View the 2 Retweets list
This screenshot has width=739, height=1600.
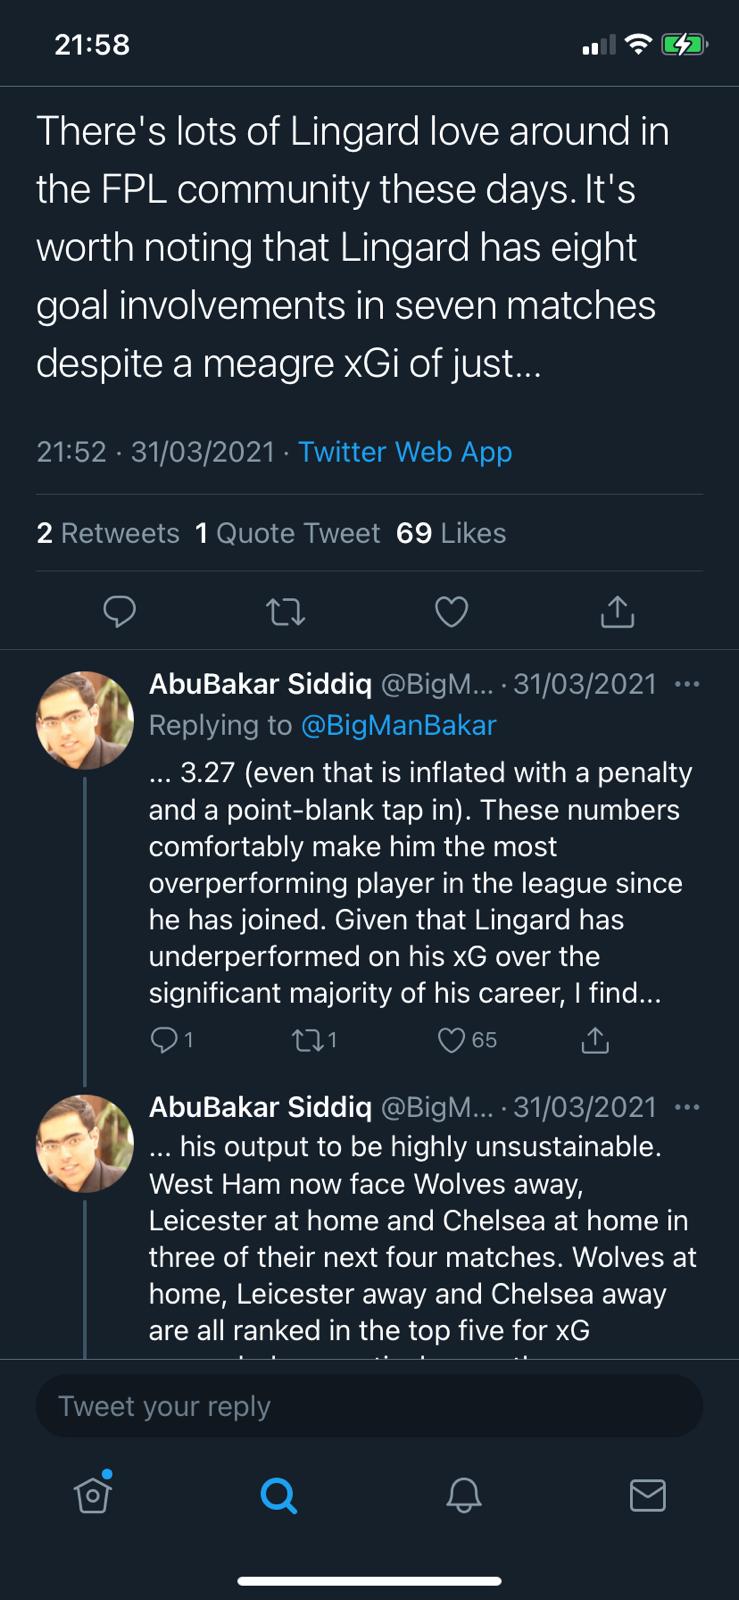[x=108, y=533]
